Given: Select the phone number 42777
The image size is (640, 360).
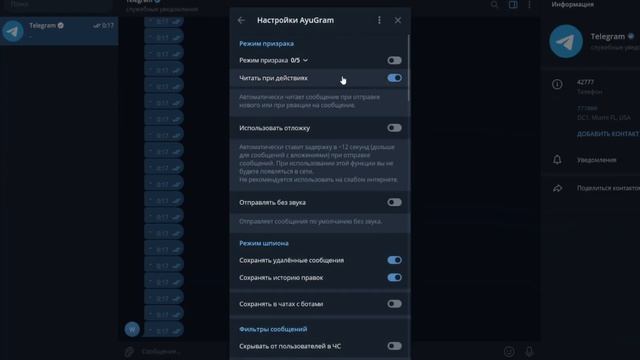Looking at the screenshot, I should pos(585,82).
